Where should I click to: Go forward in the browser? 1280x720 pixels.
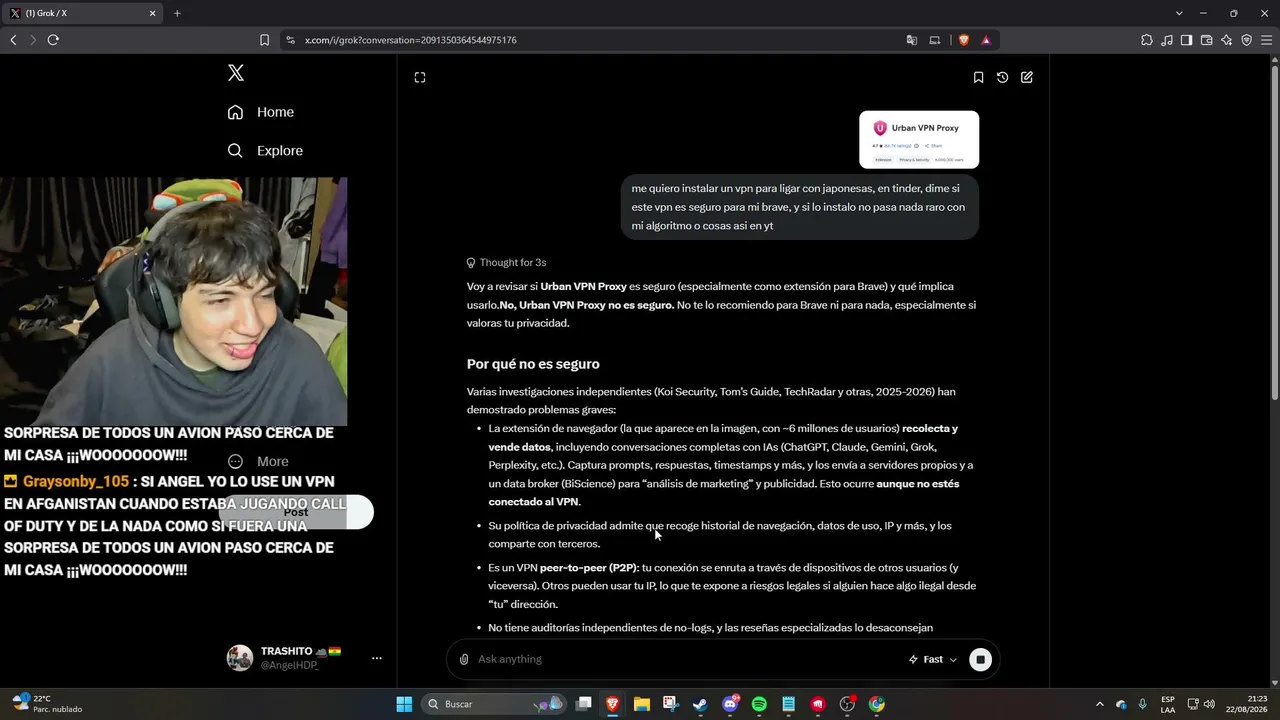pyautogui.click(x=33, y=40)
